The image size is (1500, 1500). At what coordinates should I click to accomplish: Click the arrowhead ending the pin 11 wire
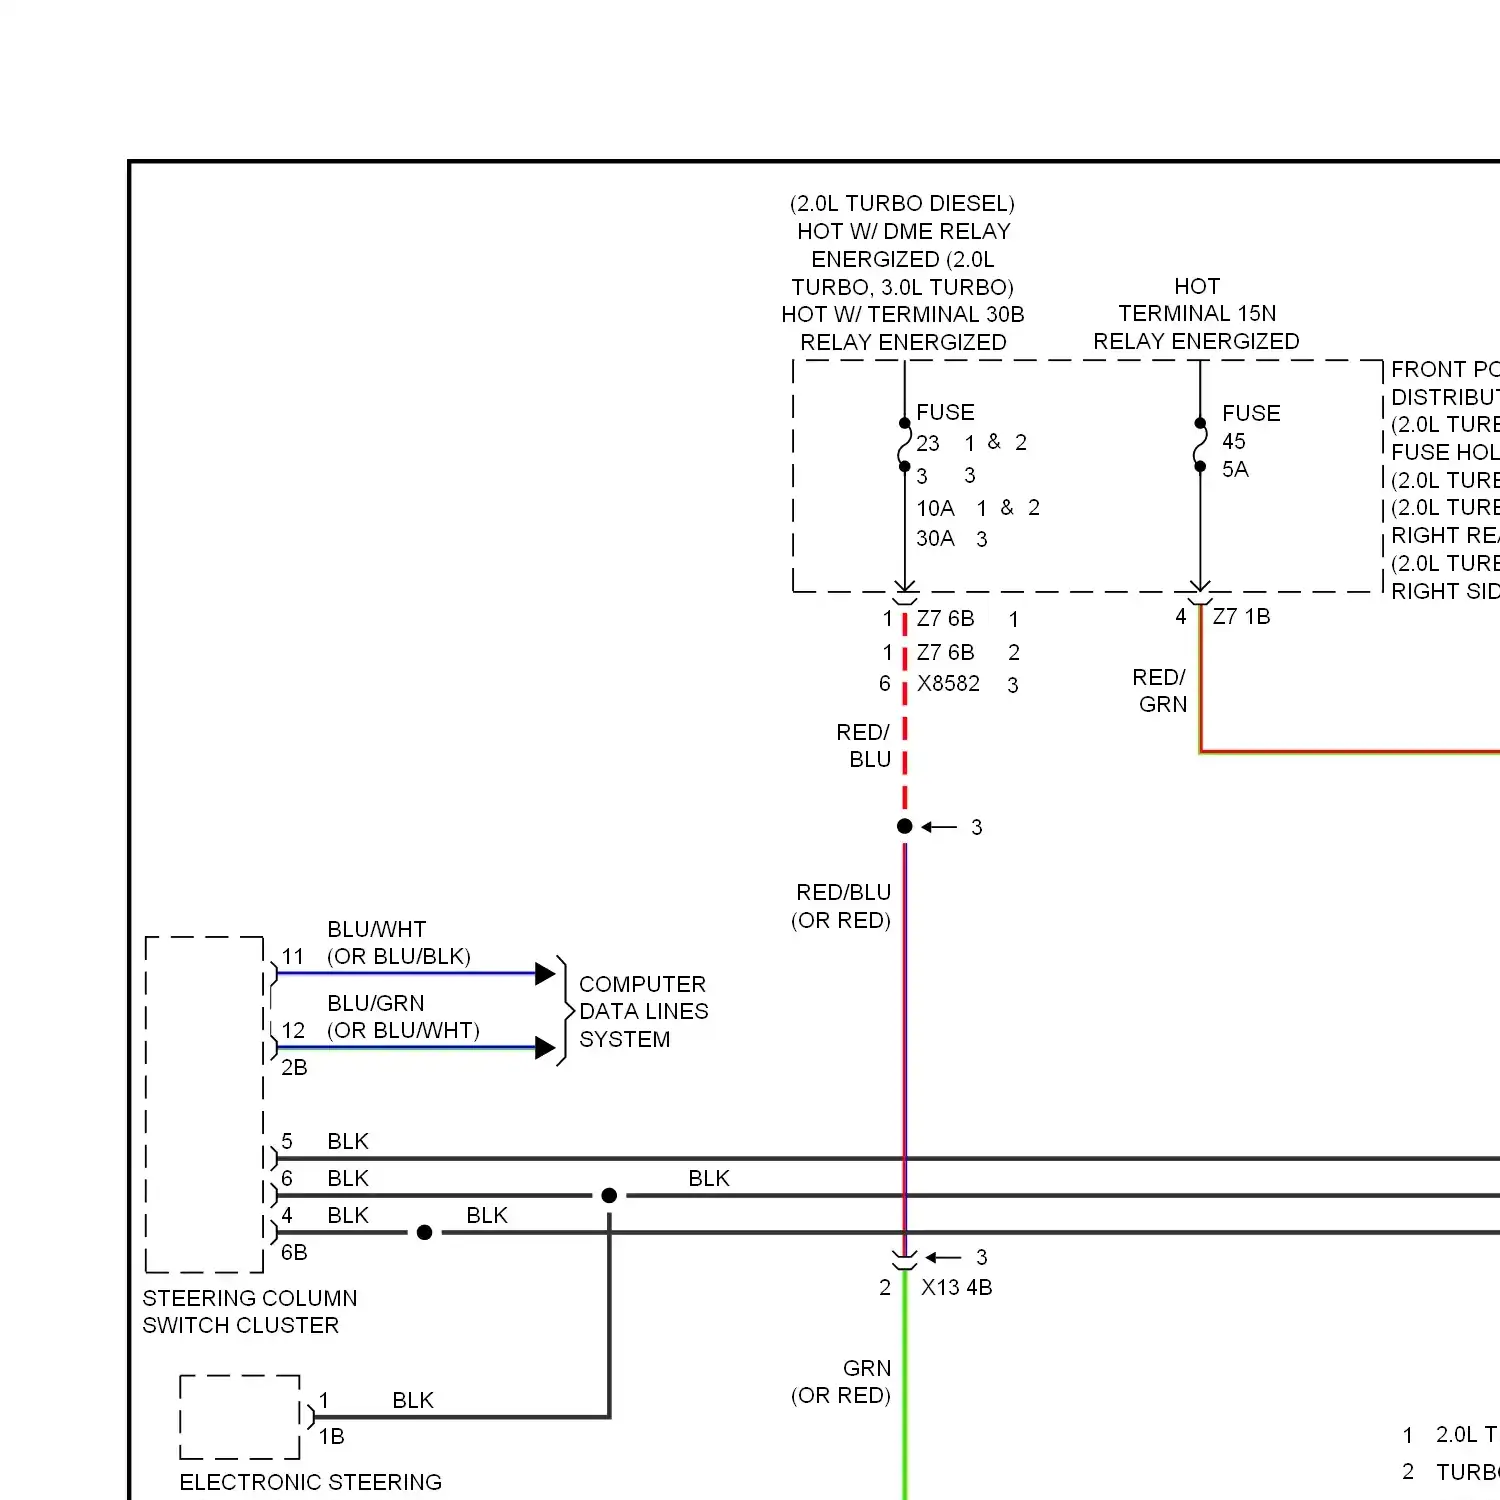click(x=545, y=973)
